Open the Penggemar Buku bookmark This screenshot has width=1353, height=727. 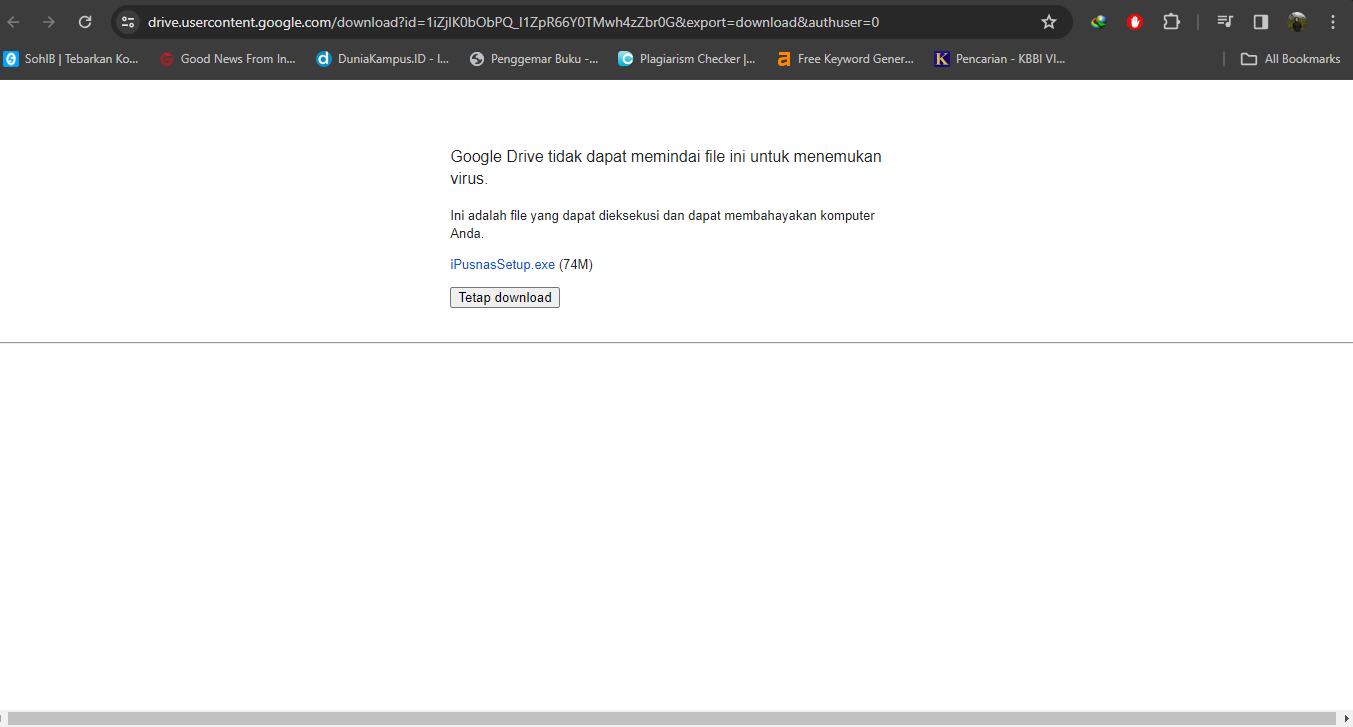(x=534, y=59)
